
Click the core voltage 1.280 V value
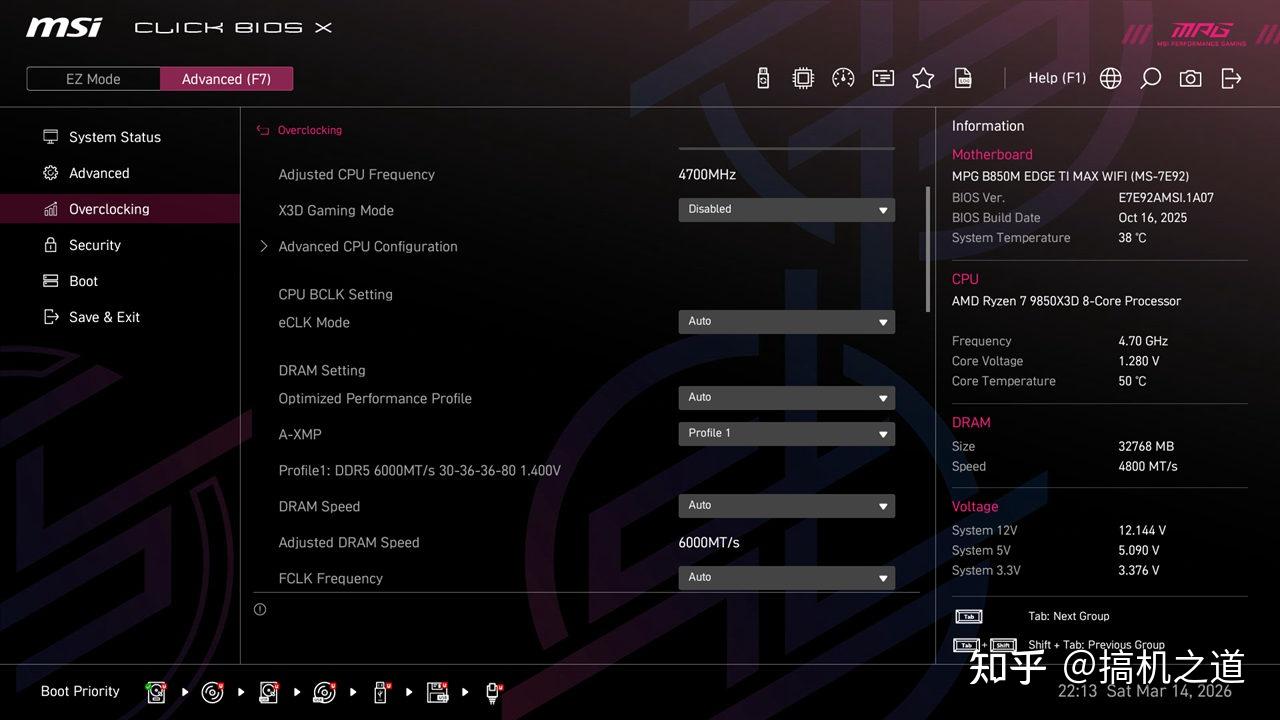(x=1139, y=361)
